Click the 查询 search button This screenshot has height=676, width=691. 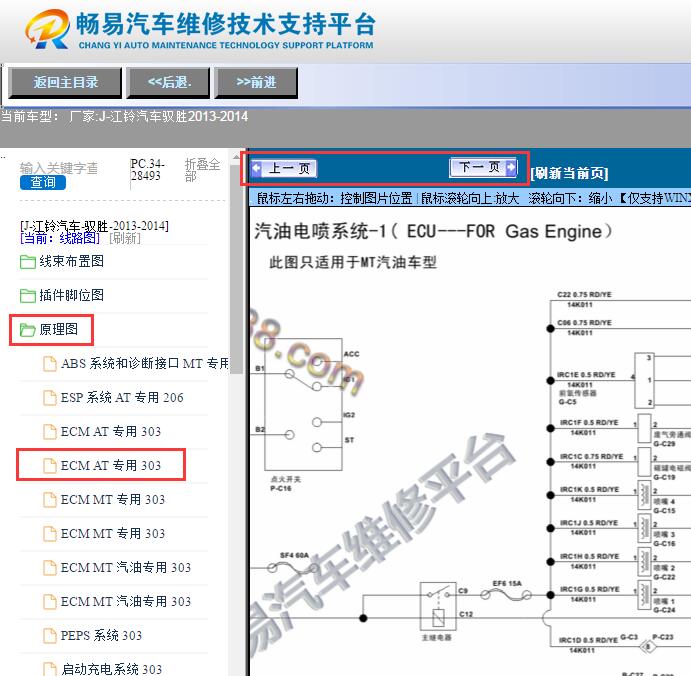43,182
